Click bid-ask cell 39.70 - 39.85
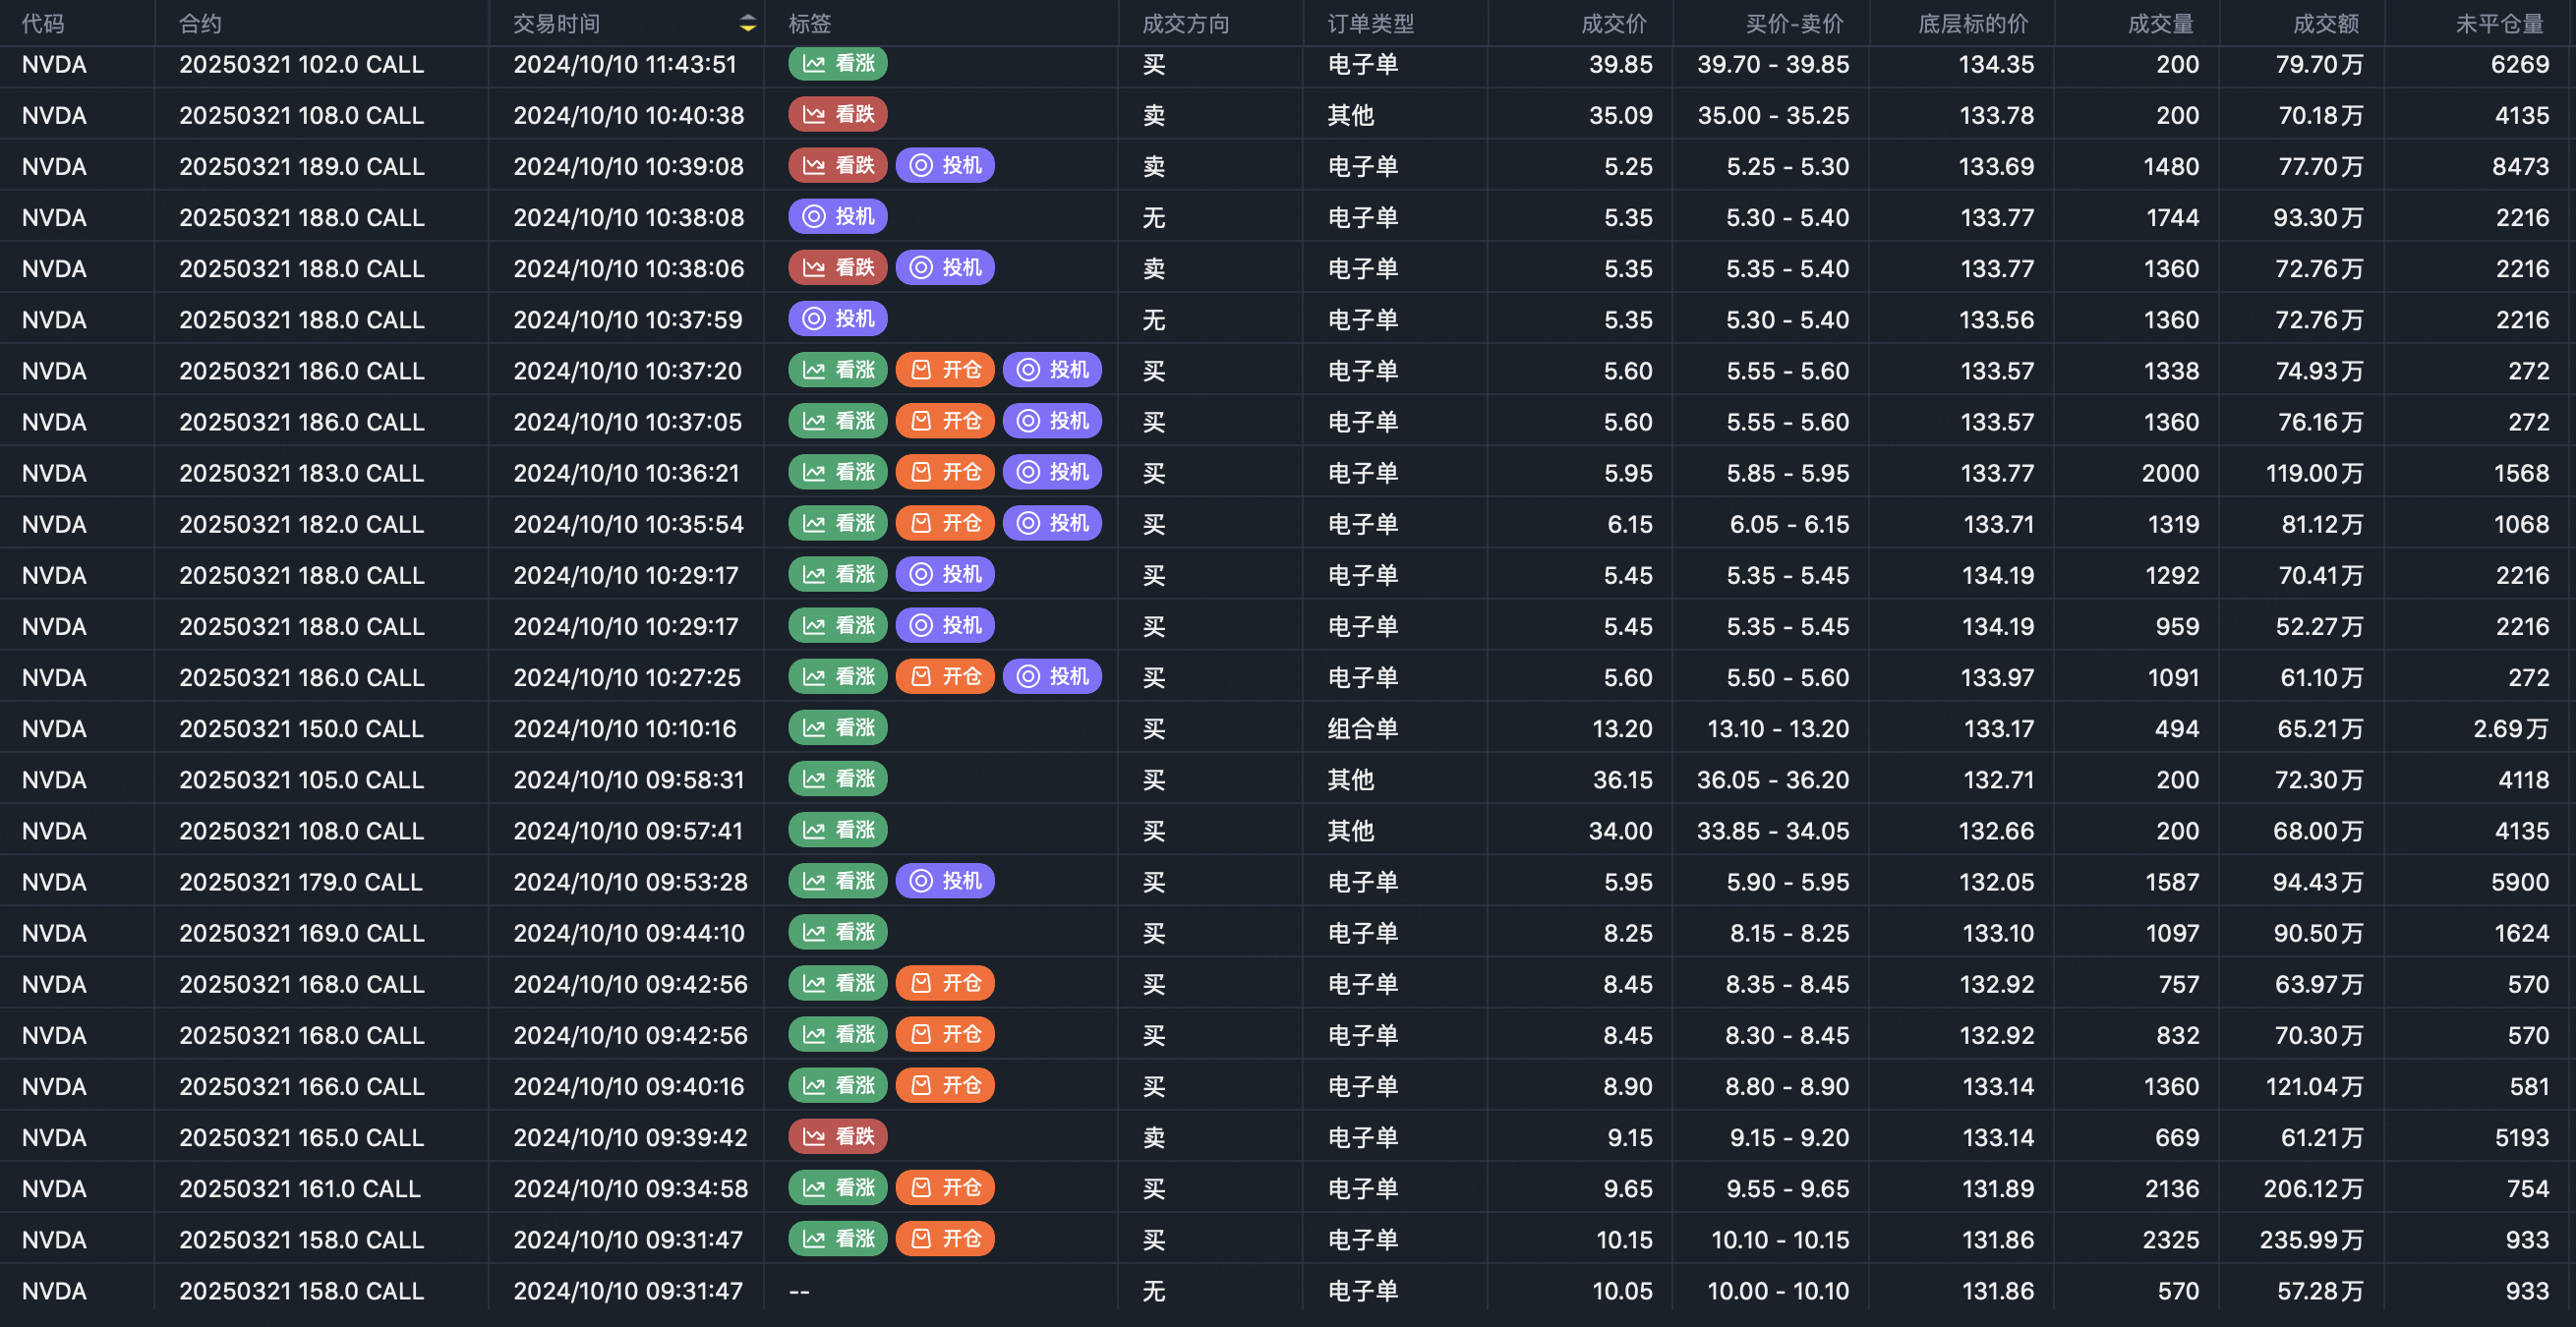Image resolution: width=2576 pixels, height=1327 pixels. [x=1773, y=64]
